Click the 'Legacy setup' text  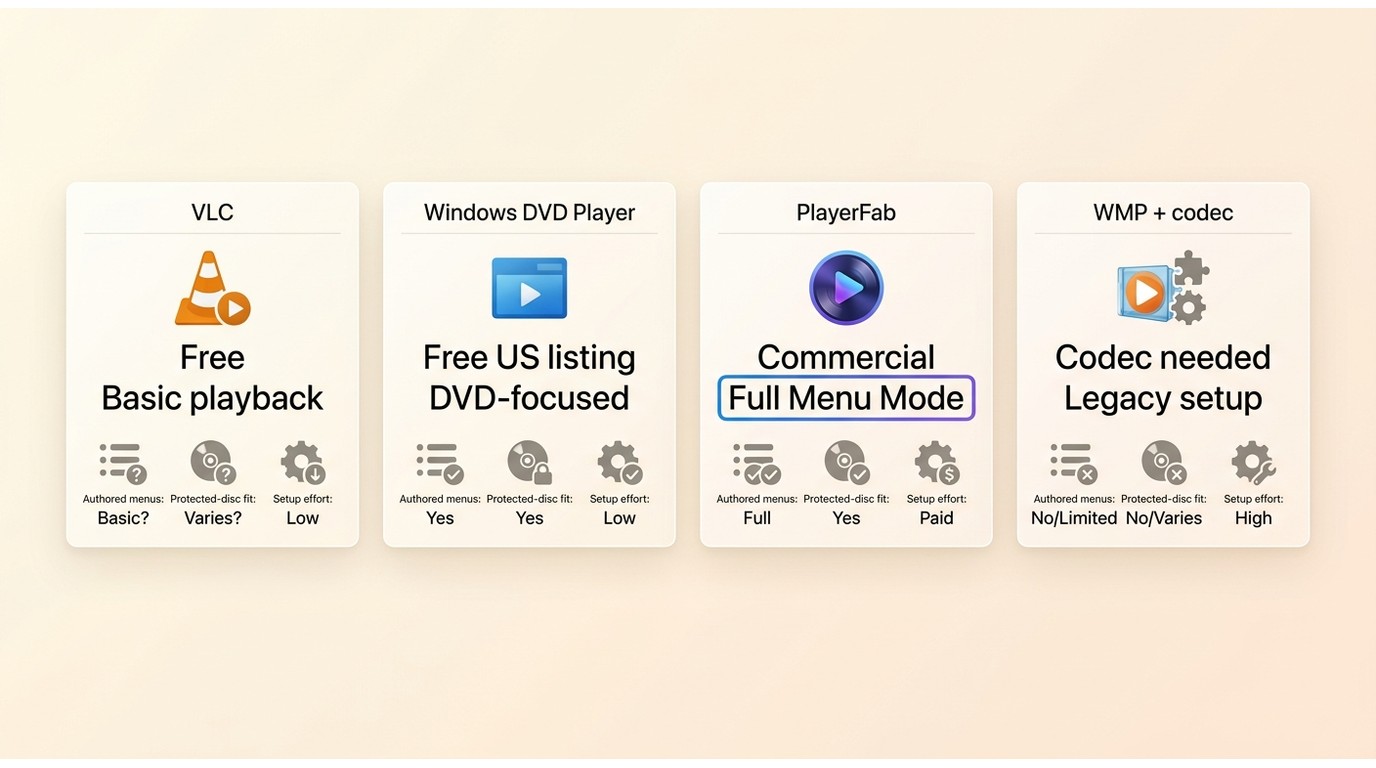pos(1163,398)
